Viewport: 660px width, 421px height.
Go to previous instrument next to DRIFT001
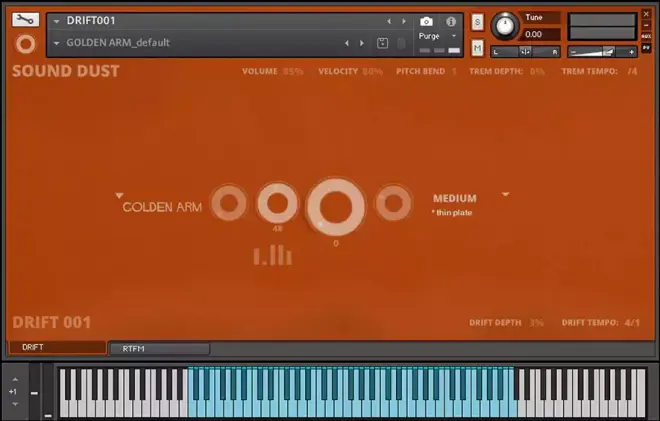[389, 21]
